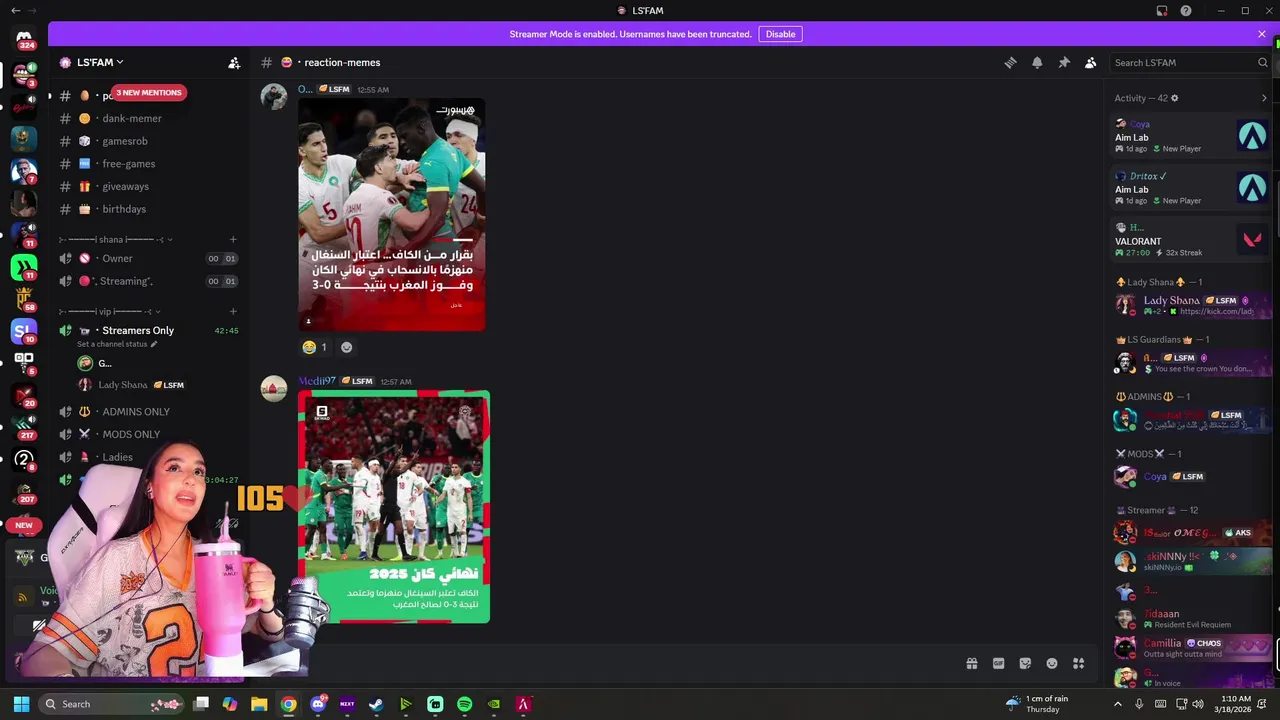Open the free-games channel

148,164
